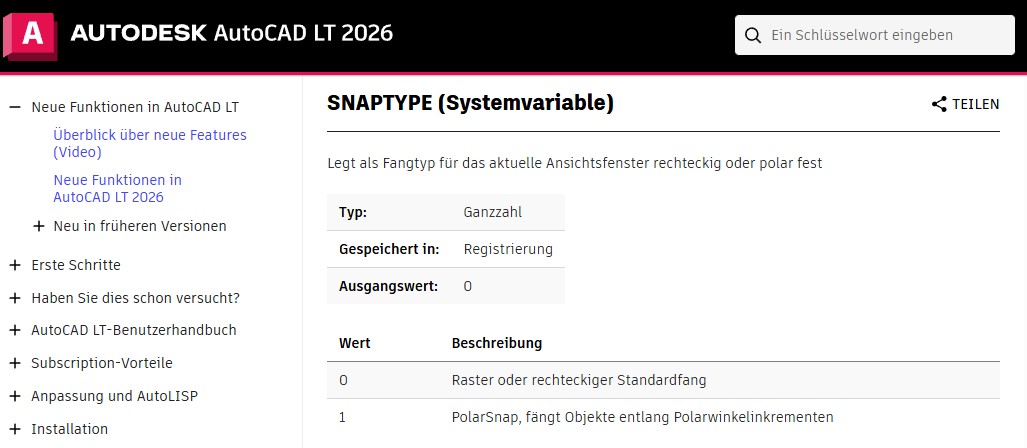This screenshot has height=448, width=1027.
Task: Select Subscription-Vorteile navigation item
Action: 102,363
